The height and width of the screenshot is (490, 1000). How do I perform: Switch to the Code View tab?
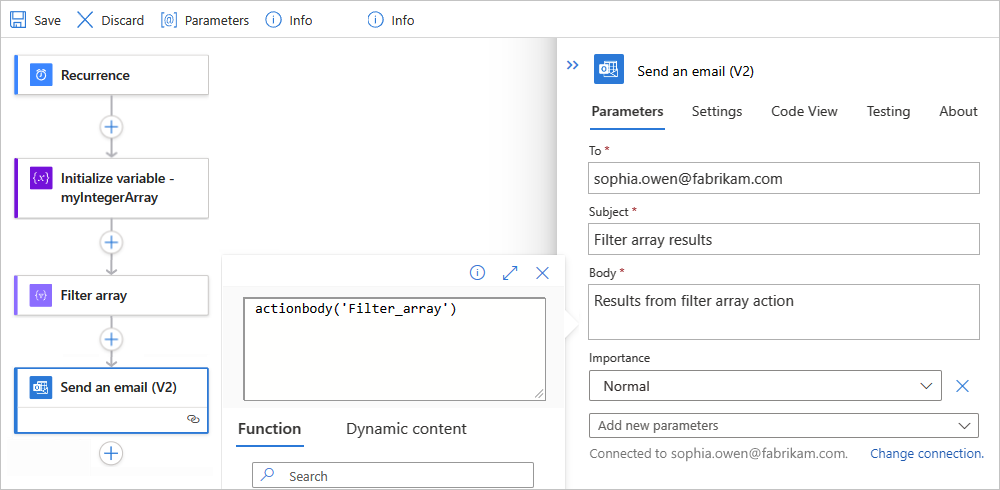[x=804, y=112]
